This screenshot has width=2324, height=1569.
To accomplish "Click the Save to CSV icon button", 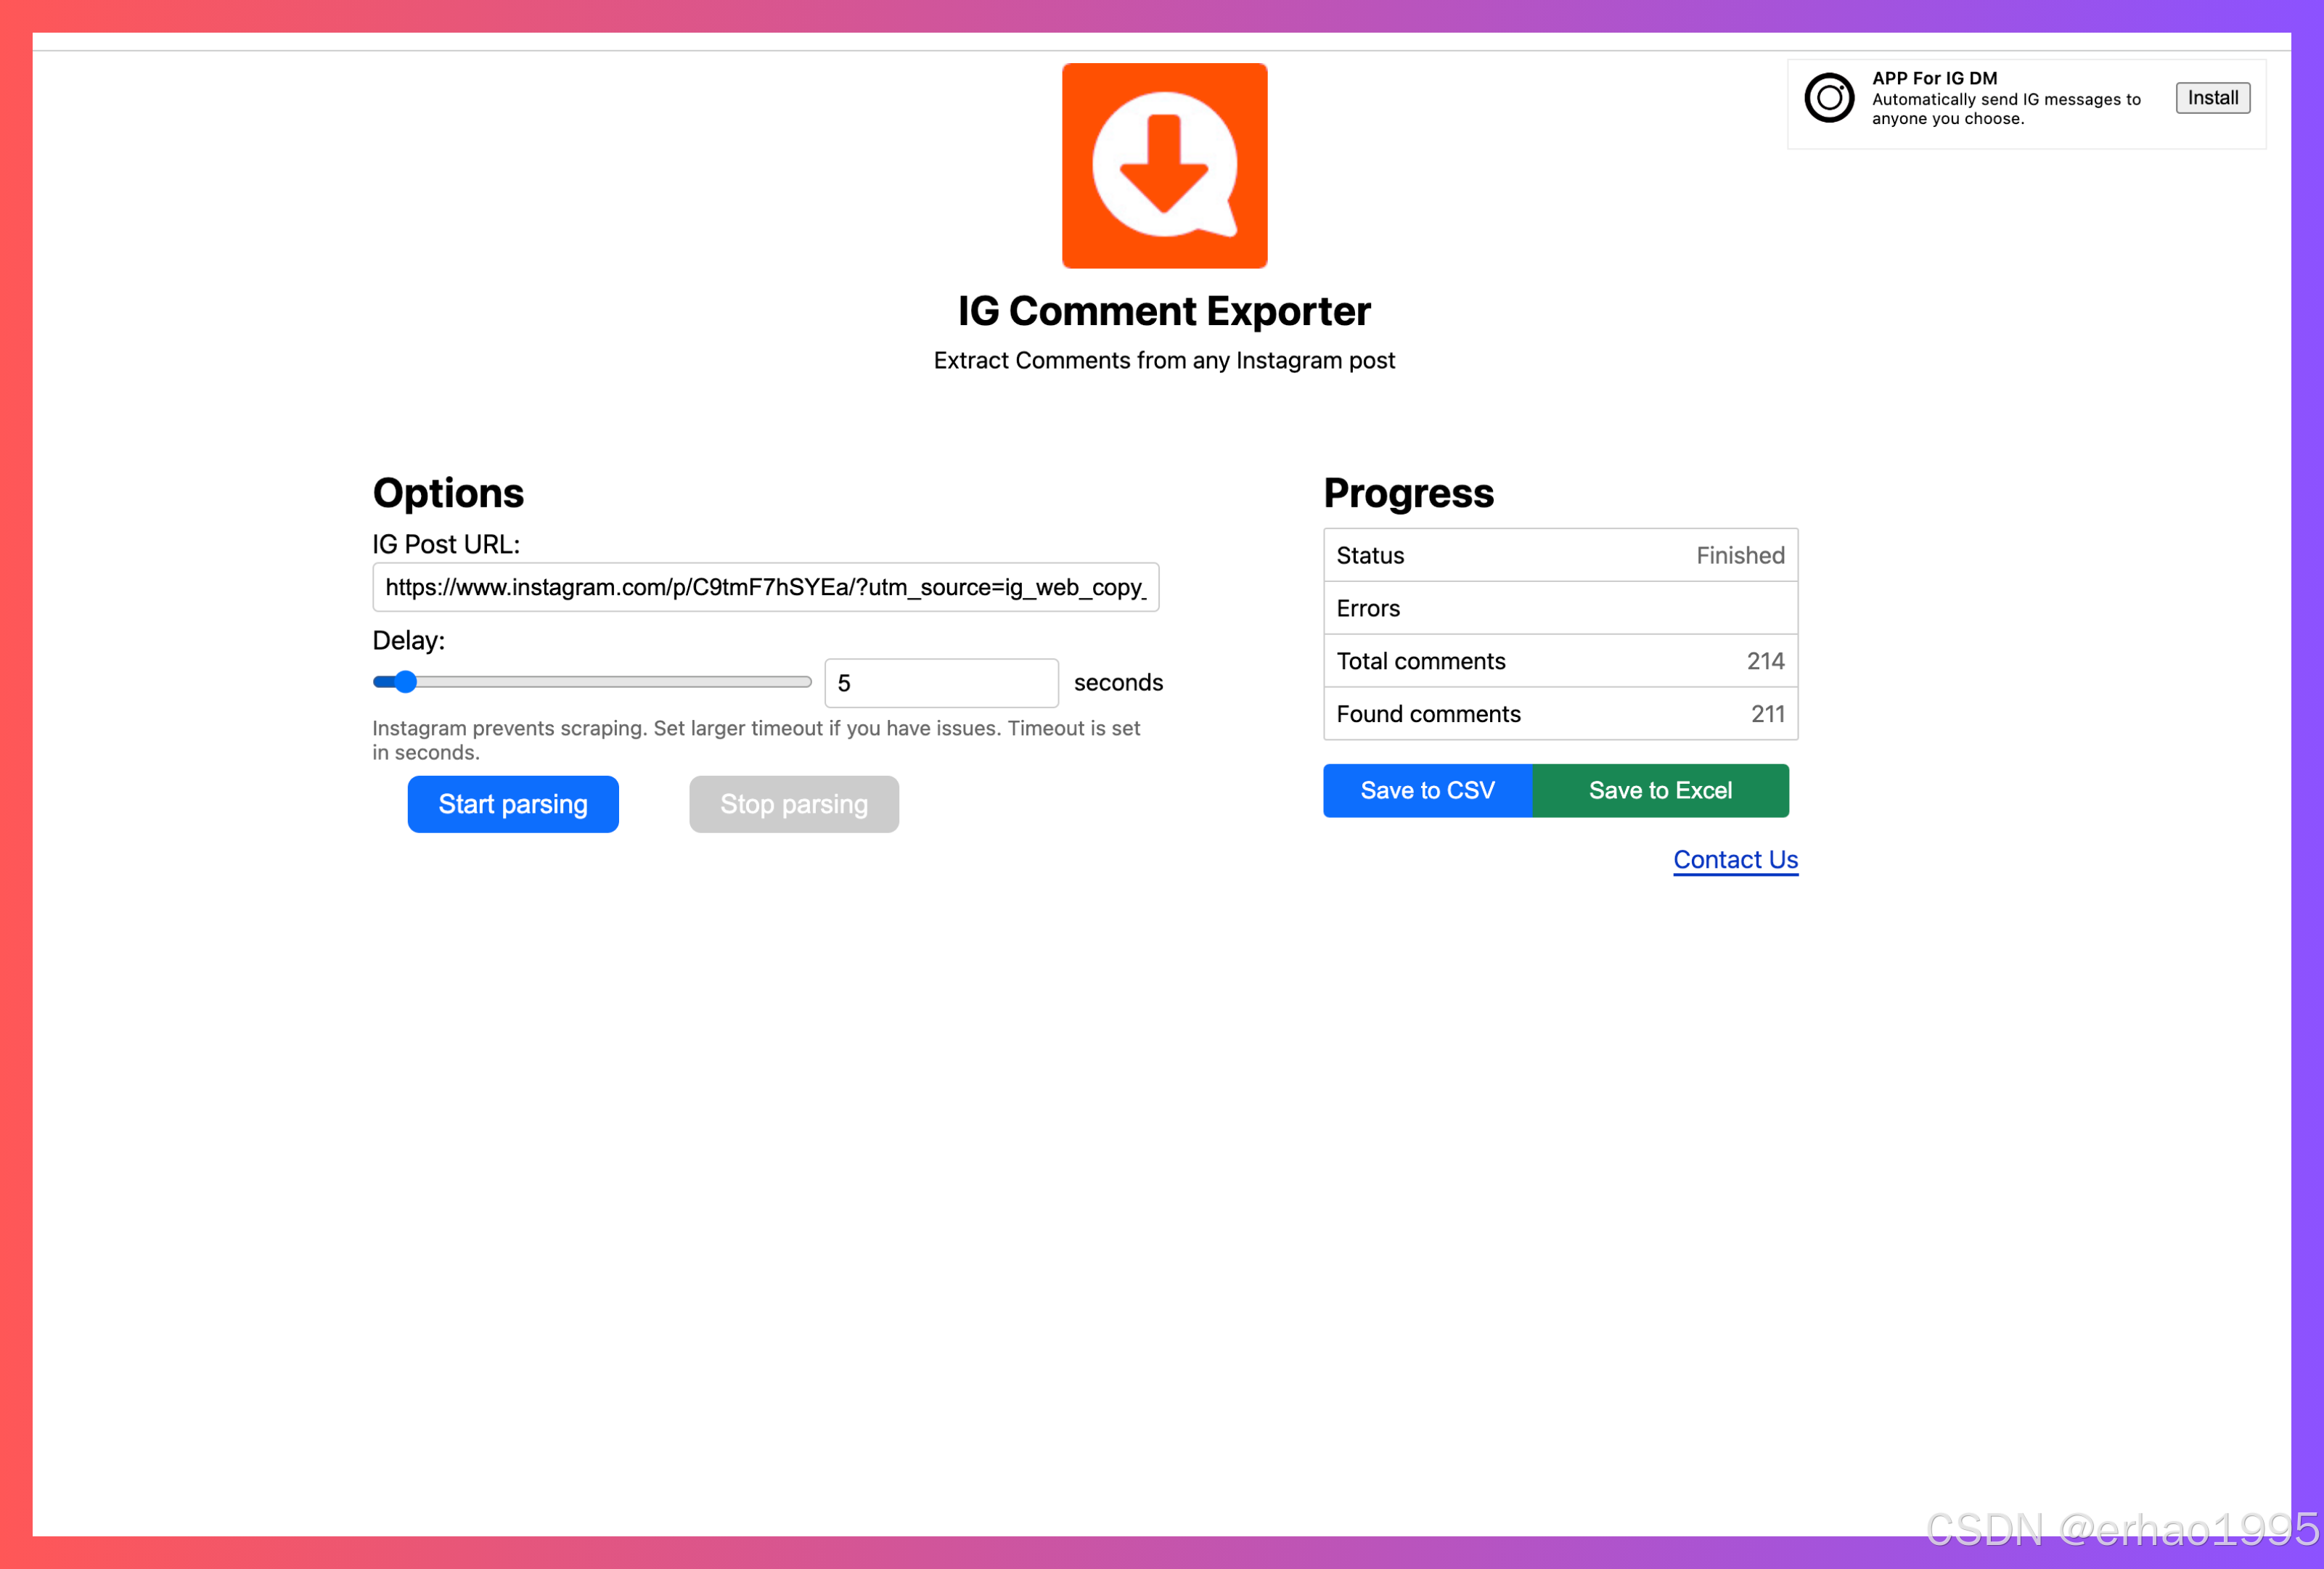I will click(x=1428, y=790).
